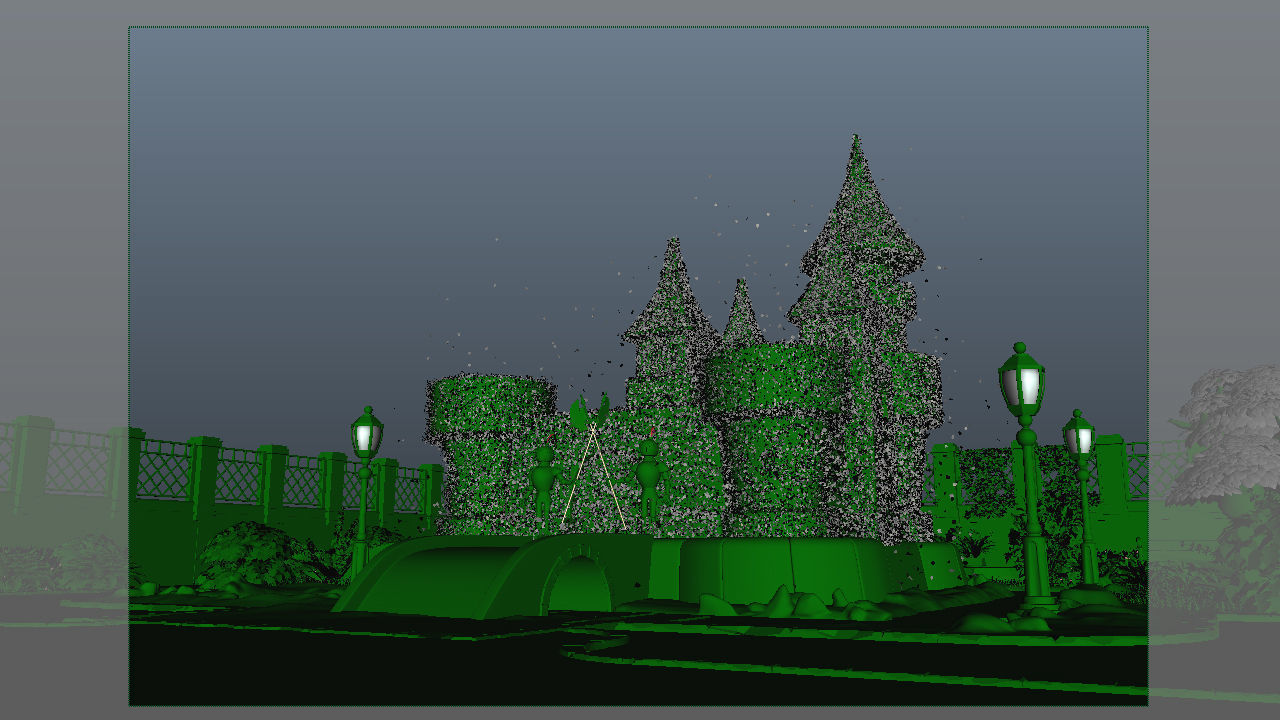
Task: Select the small far-right lamp post lantern
Action: coord(1079,436)
